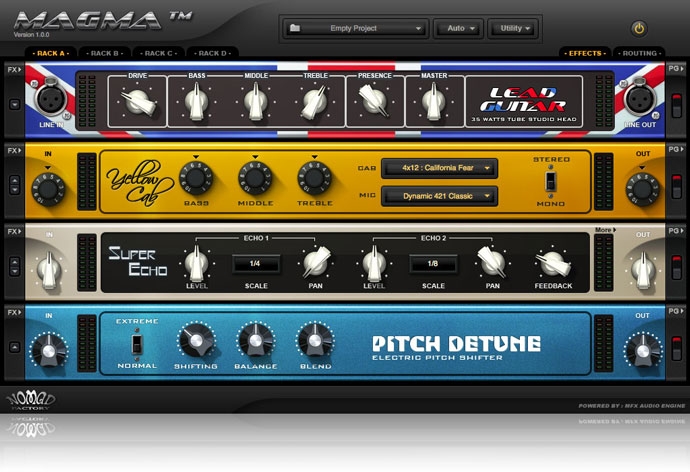
Task: Click the More button on Super Echo
Action: (603, 230)
